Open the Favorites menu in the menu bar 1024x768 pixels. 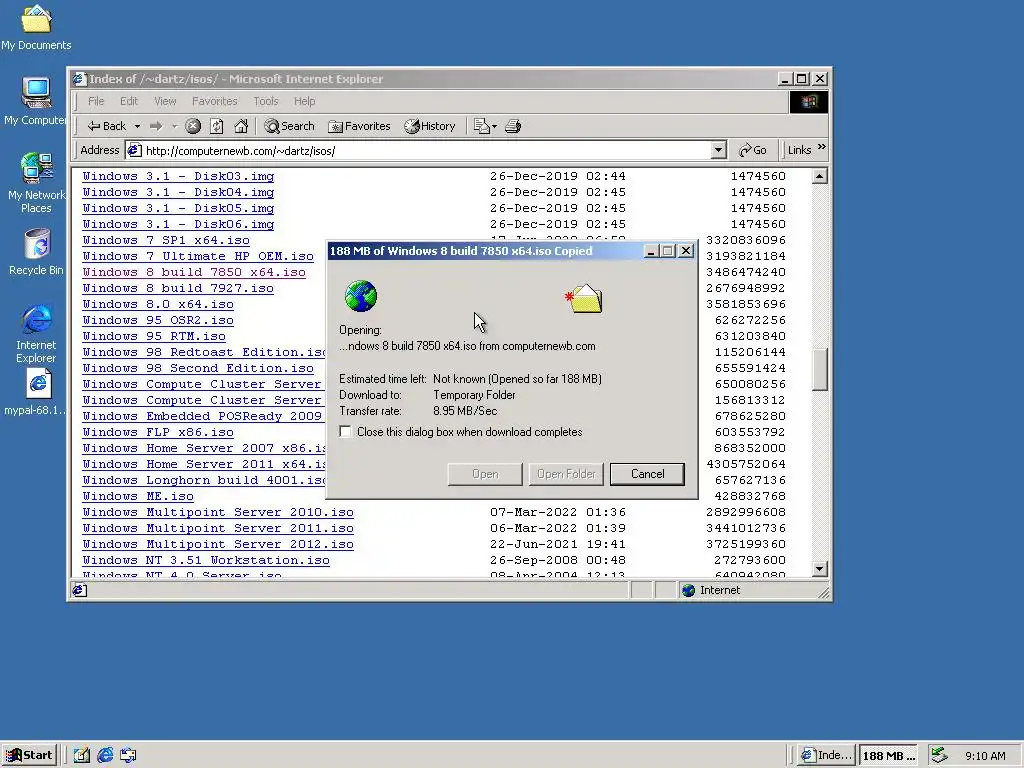pos(214,101)
